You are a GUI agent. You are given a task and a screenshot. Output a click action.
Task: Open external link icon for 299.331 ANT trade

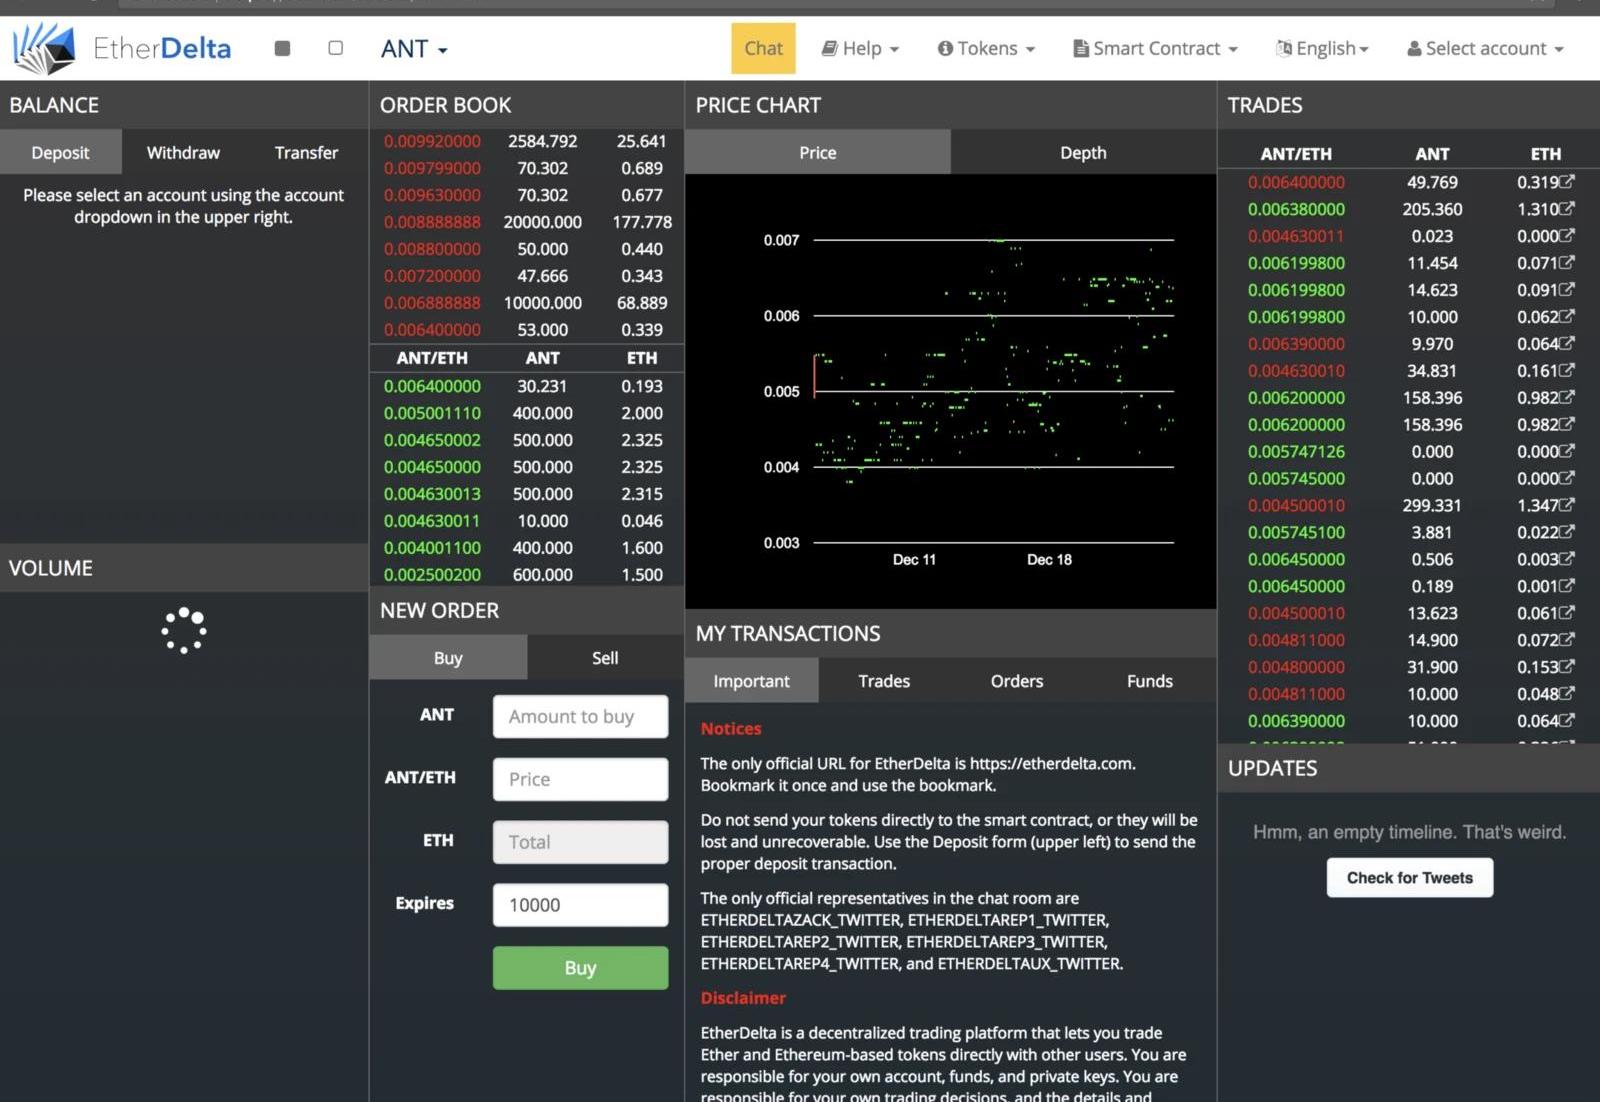pos(1567,505)
